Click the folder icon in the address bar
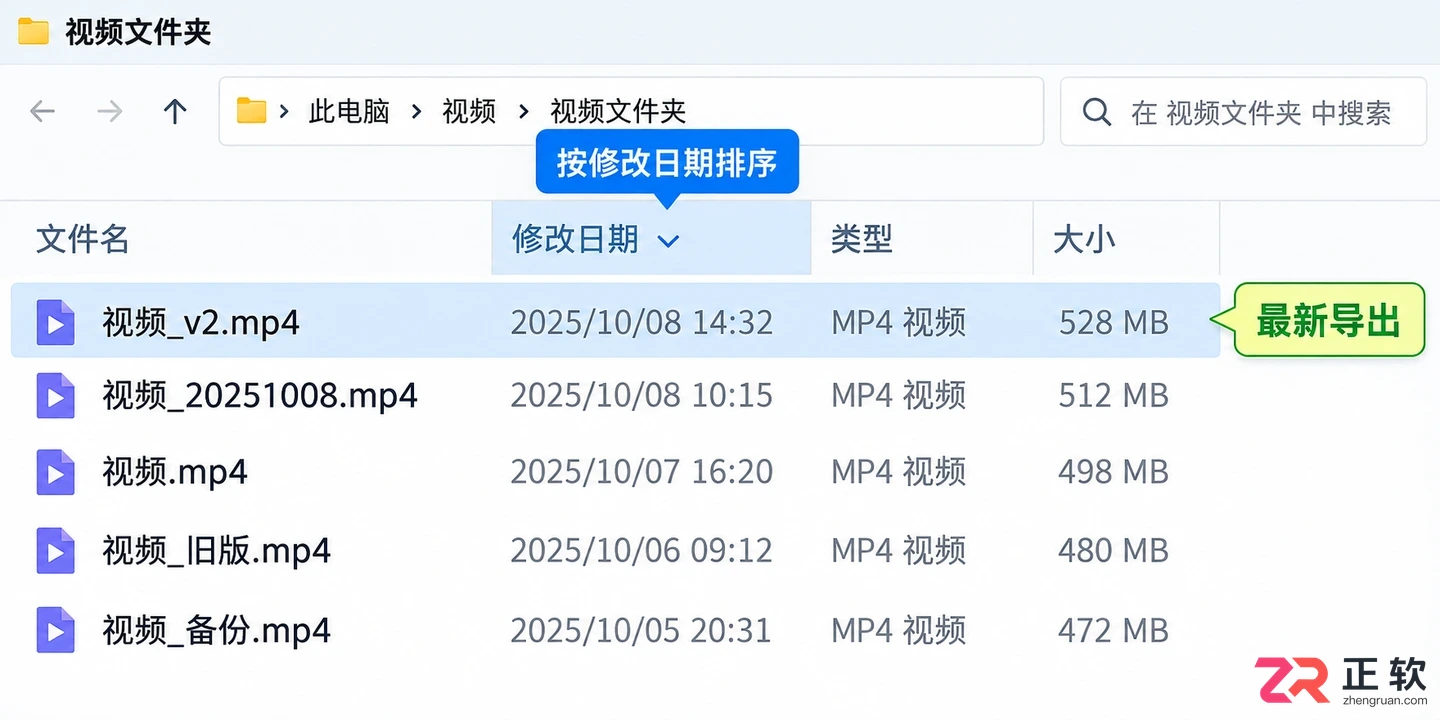 pos(251,110)
